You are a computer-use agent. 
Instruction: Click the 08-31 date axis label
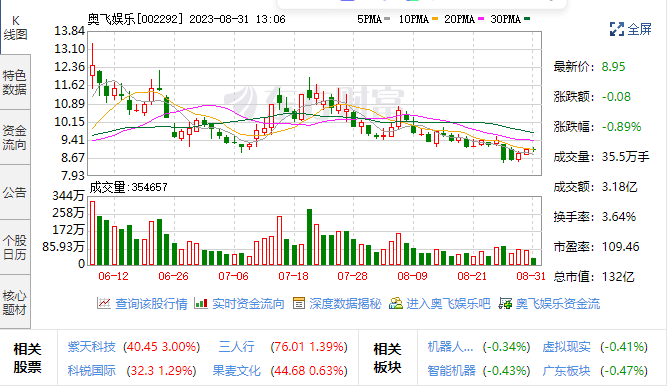531,276
